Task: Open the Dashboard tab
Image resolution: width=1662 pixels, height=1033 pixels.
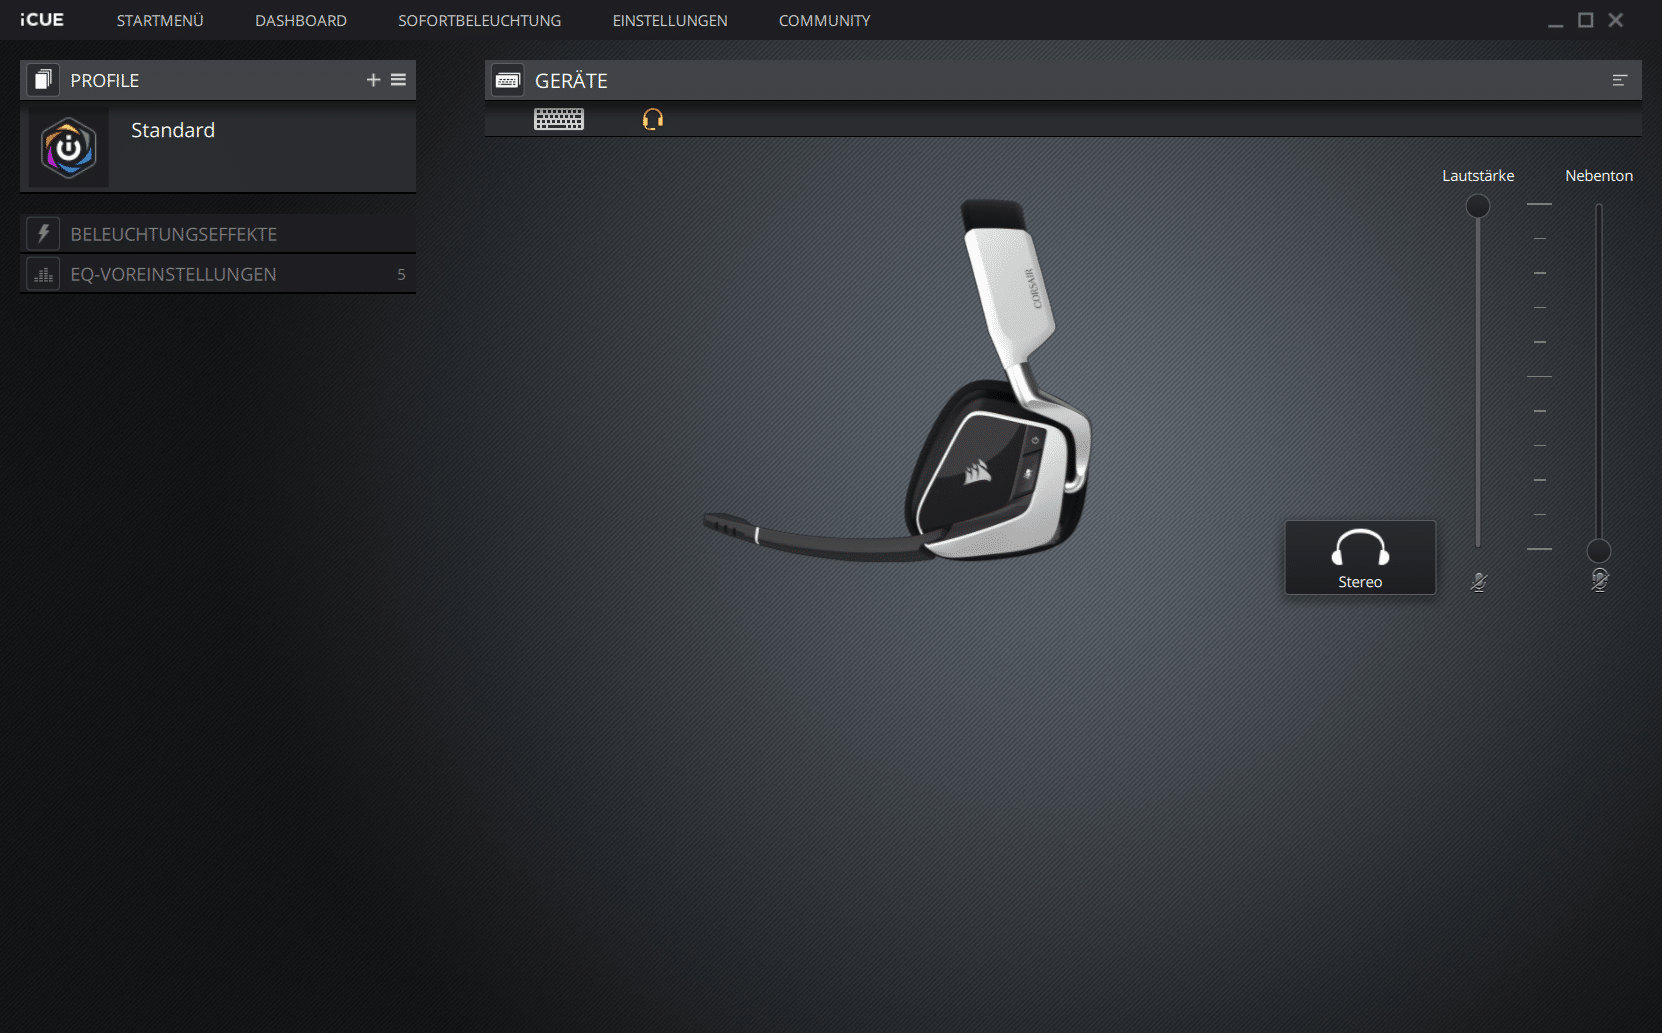Action: click(301, 20)
